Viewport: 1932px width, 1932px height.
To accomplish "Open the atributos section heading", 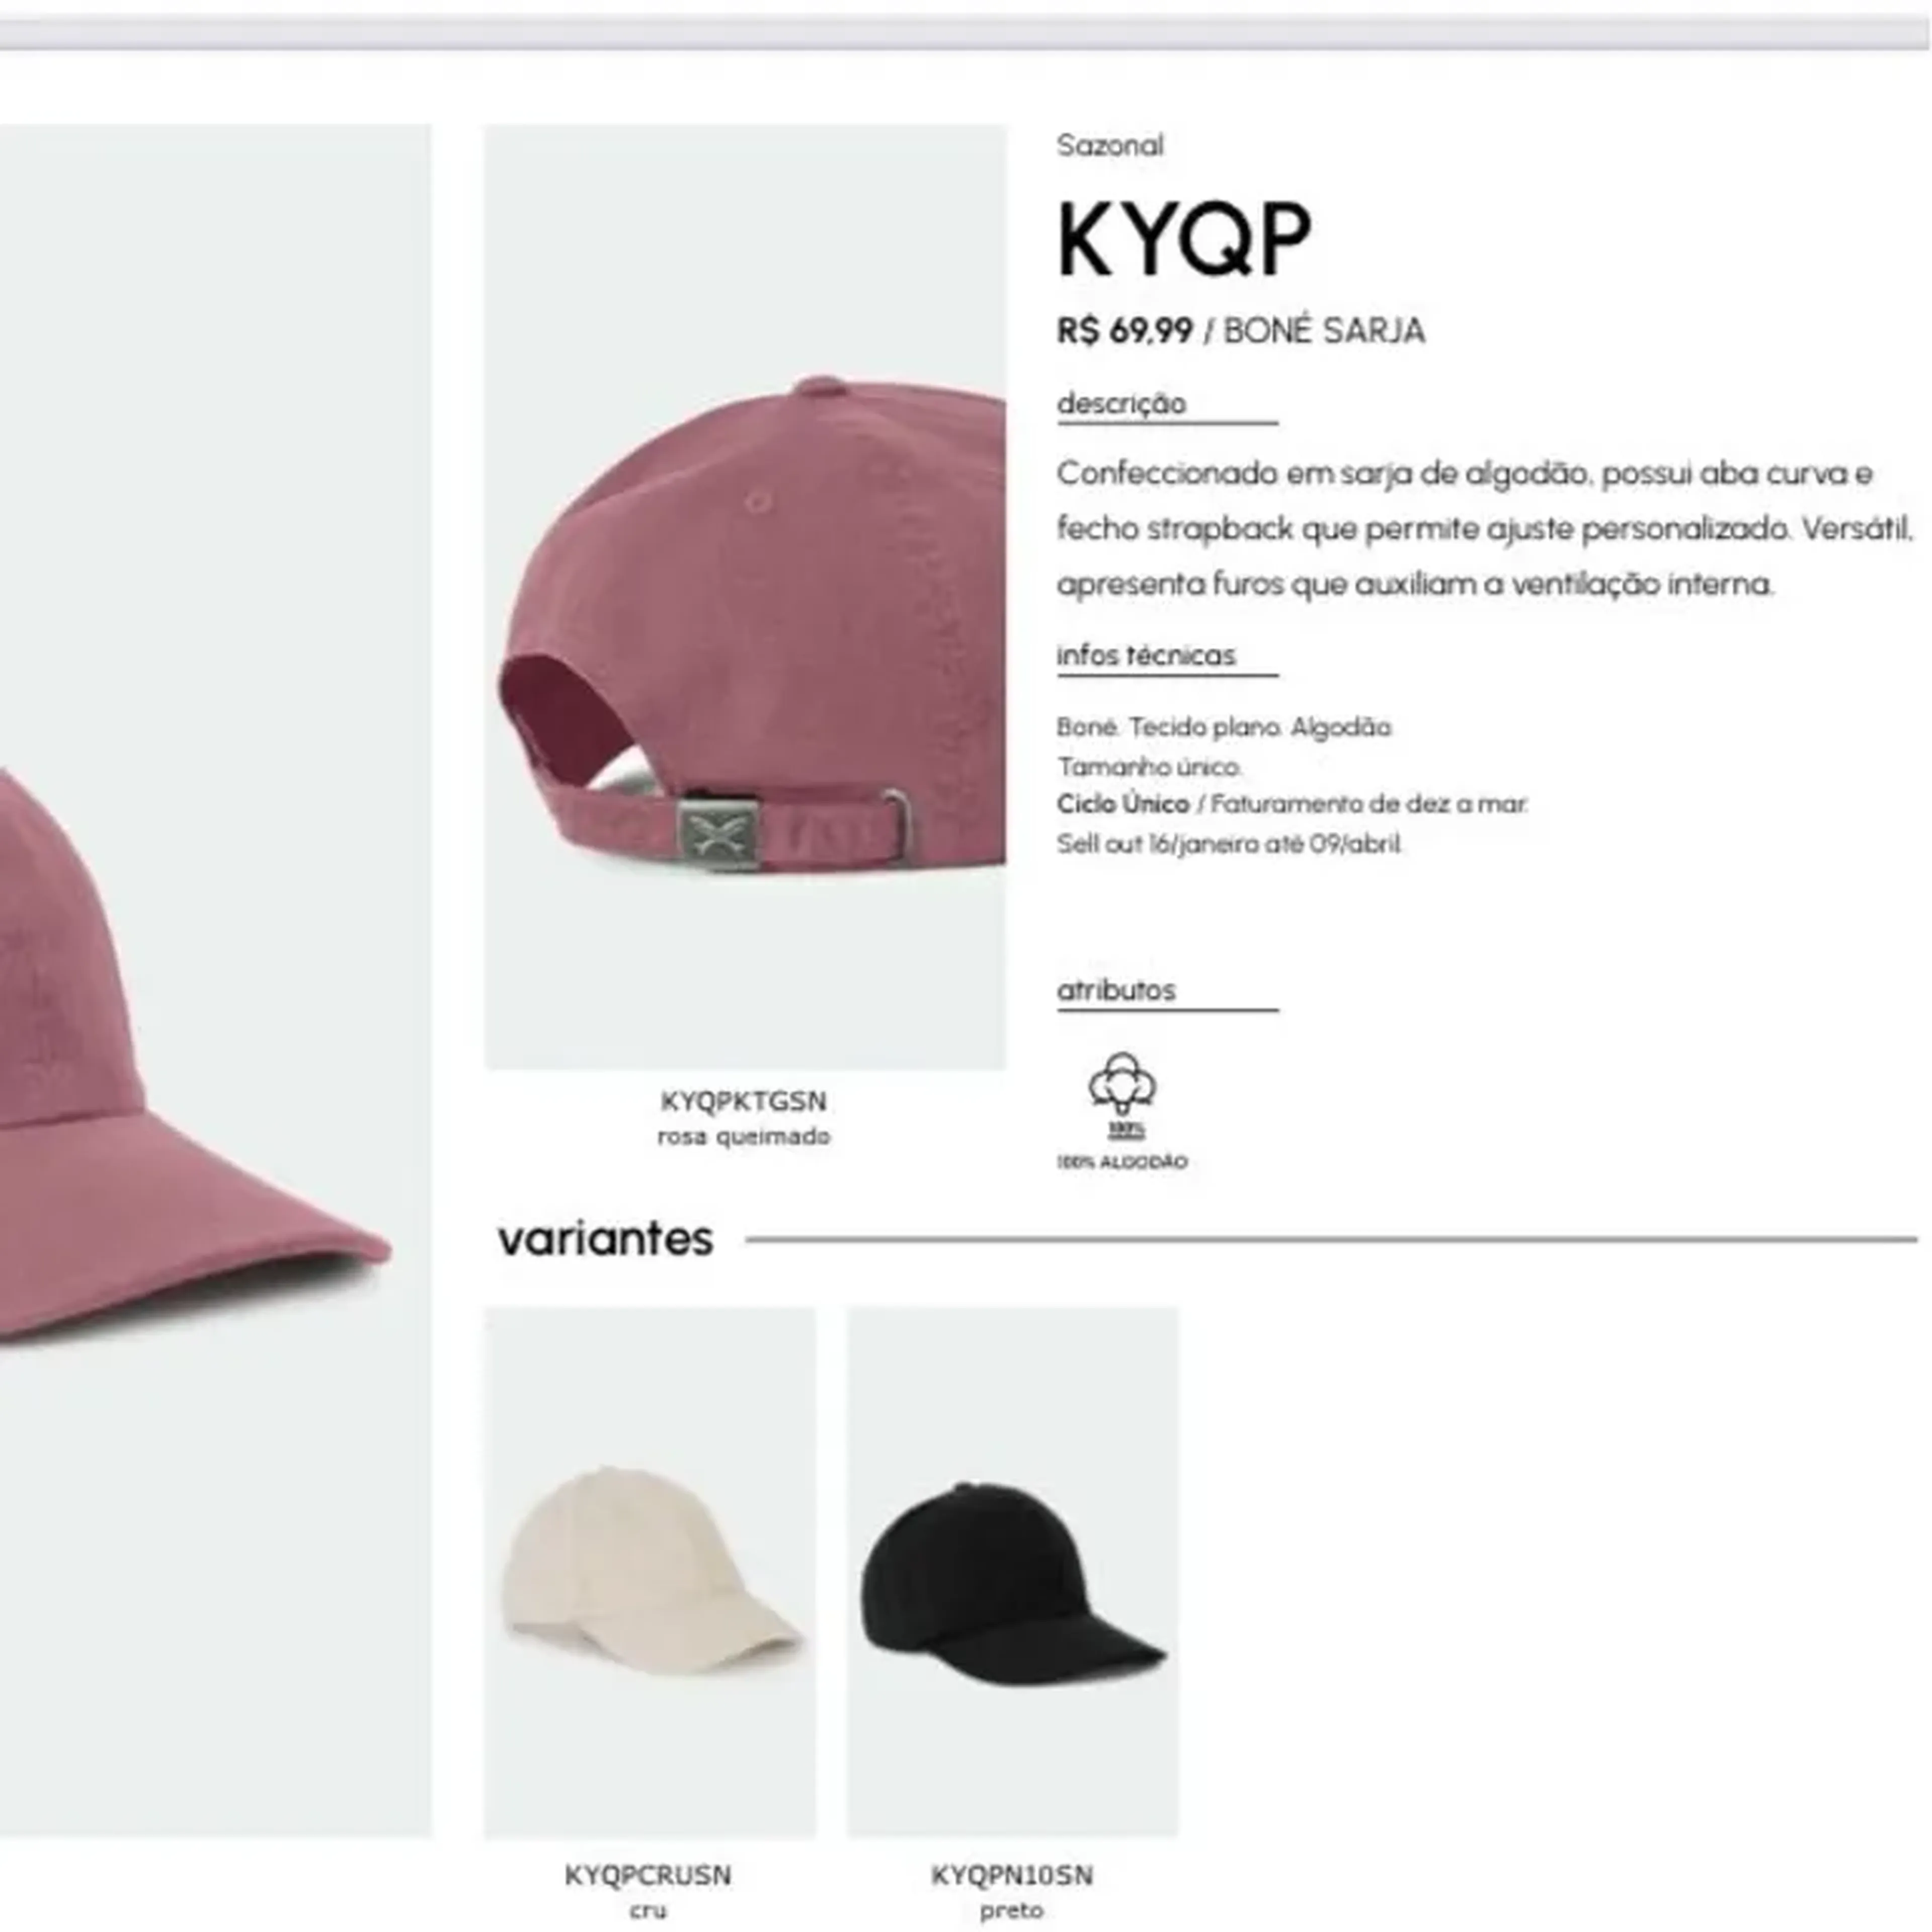I will (x=1116, y=990).
